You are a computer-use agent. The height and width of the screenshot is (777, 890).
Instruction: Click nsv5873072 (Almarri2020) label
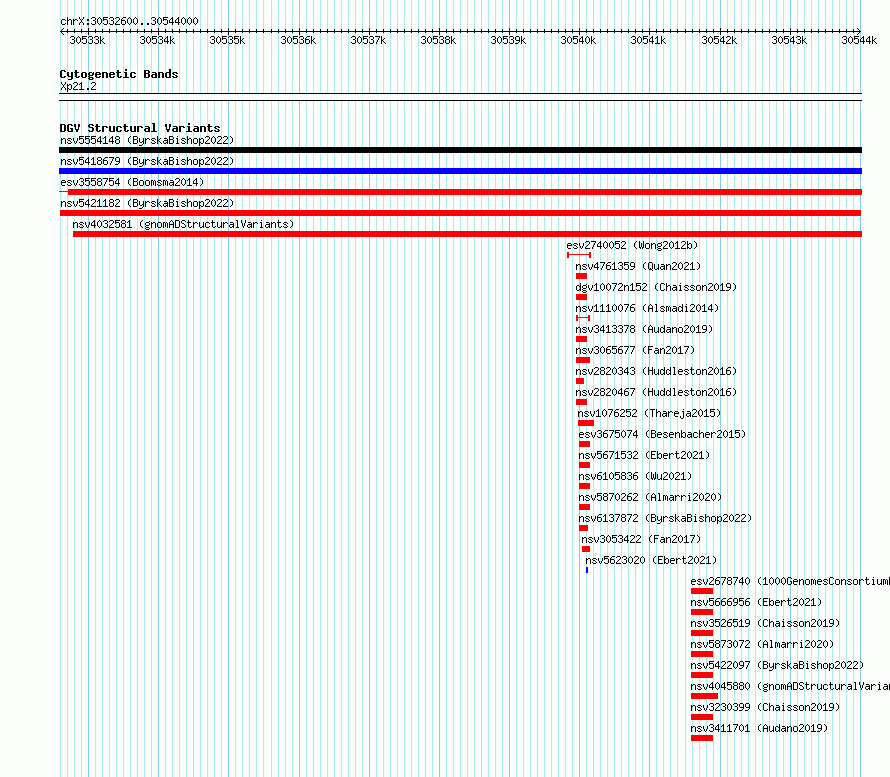click(x=762, y=644)
